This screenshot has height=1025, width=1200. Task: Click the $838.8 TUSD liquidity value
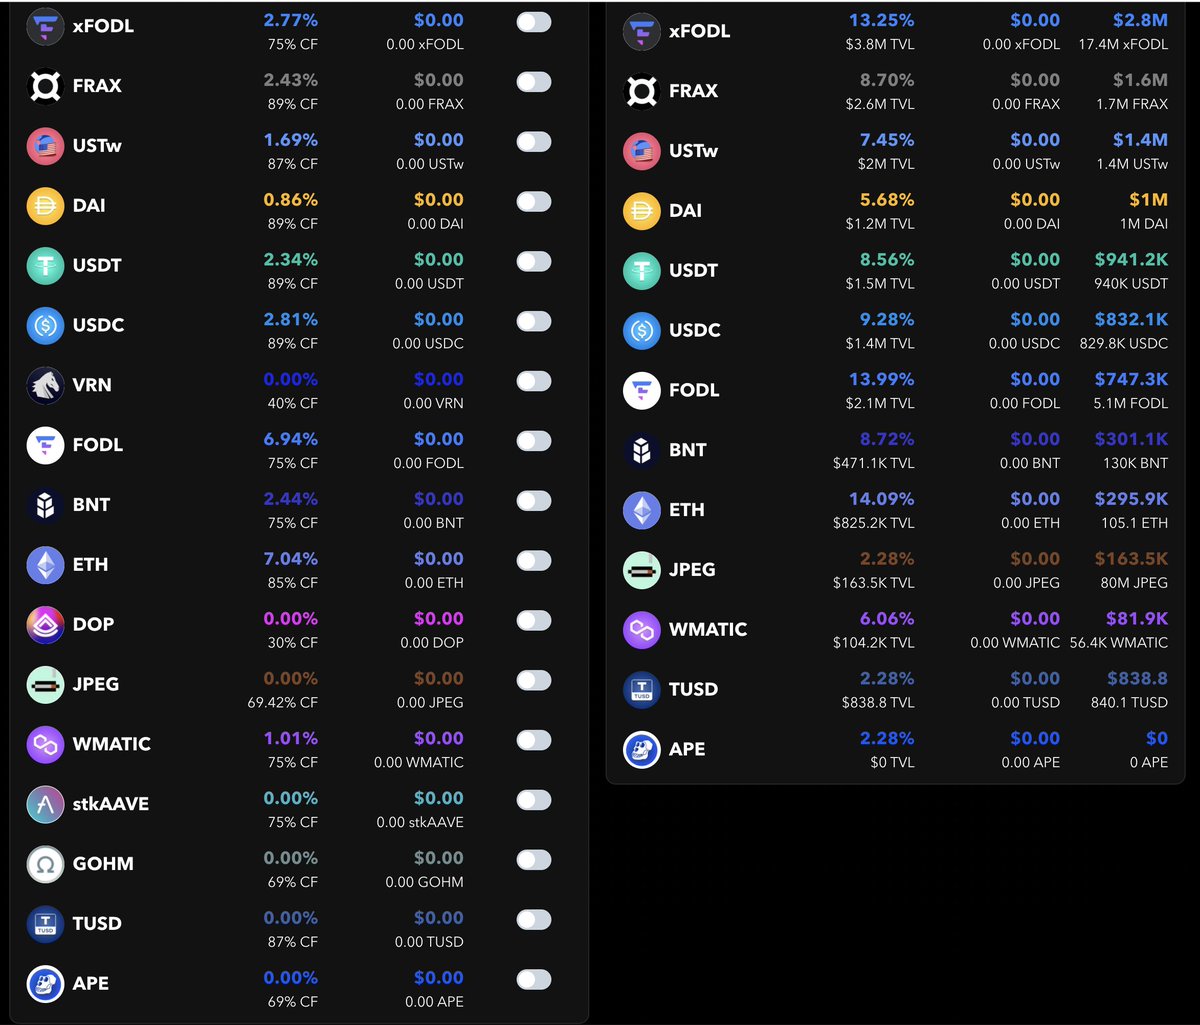tap(1137, 679)
